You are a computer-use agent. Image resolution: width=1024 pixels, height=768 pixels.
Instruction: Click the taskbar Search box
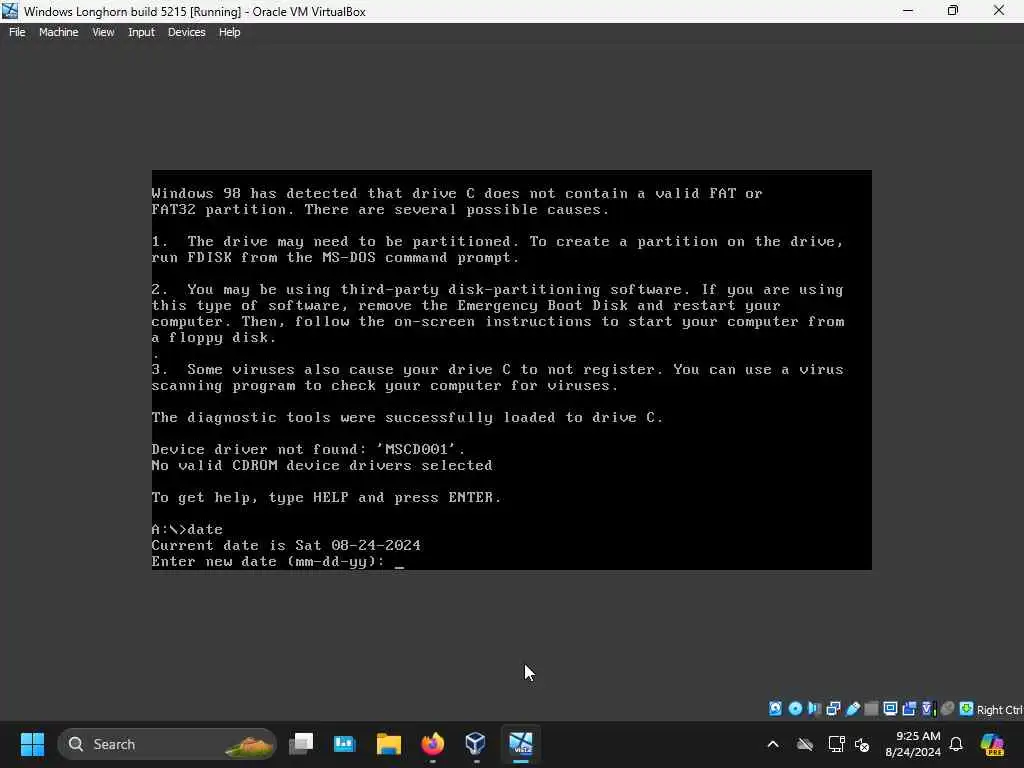[167, 744]
